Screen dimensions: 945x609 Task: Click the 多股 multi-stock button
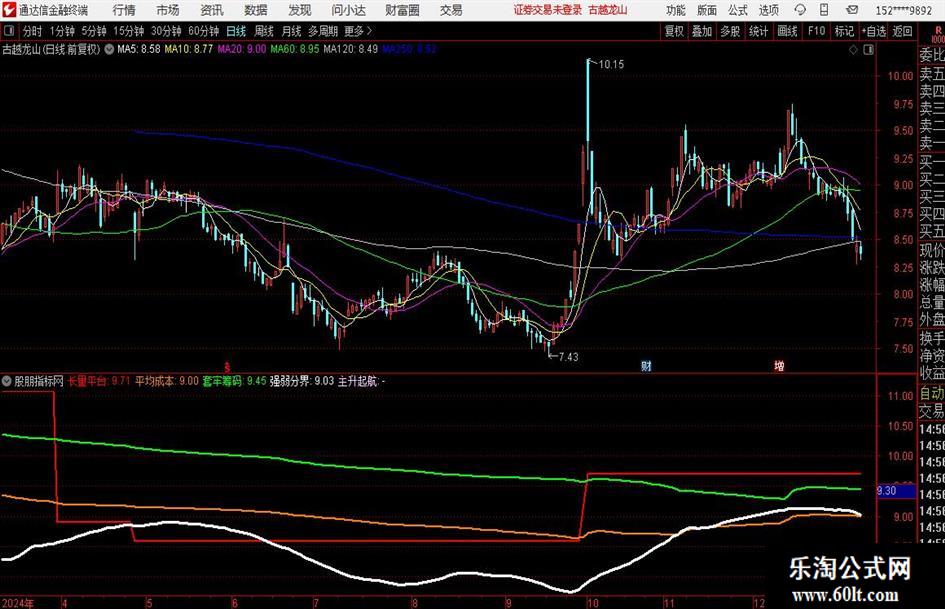[730, 31]
